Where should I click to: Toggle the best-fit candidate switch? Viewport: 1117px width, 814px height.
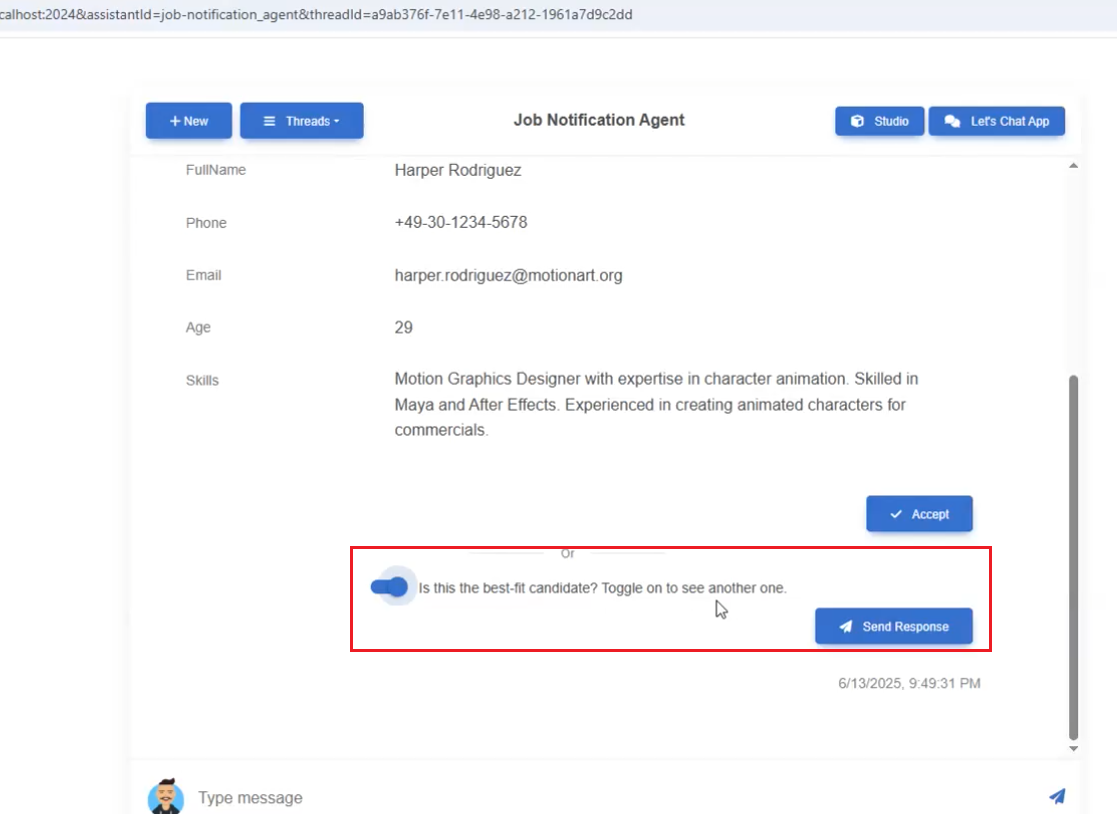389,587
